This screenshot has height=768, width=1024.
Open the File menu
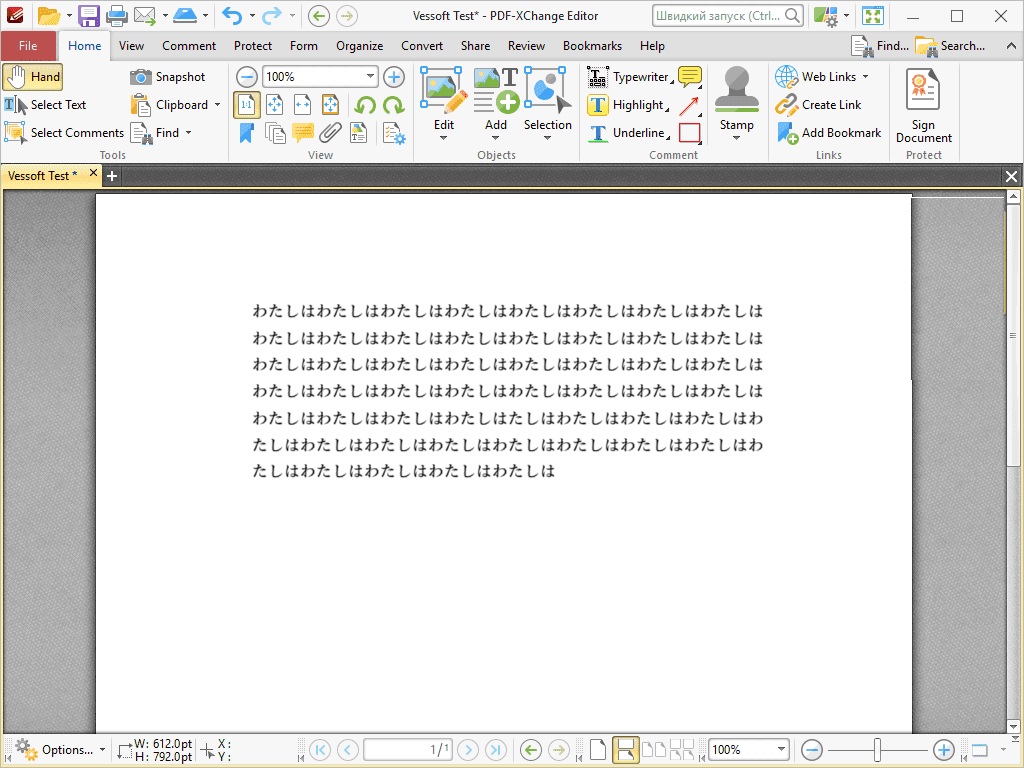28,46
